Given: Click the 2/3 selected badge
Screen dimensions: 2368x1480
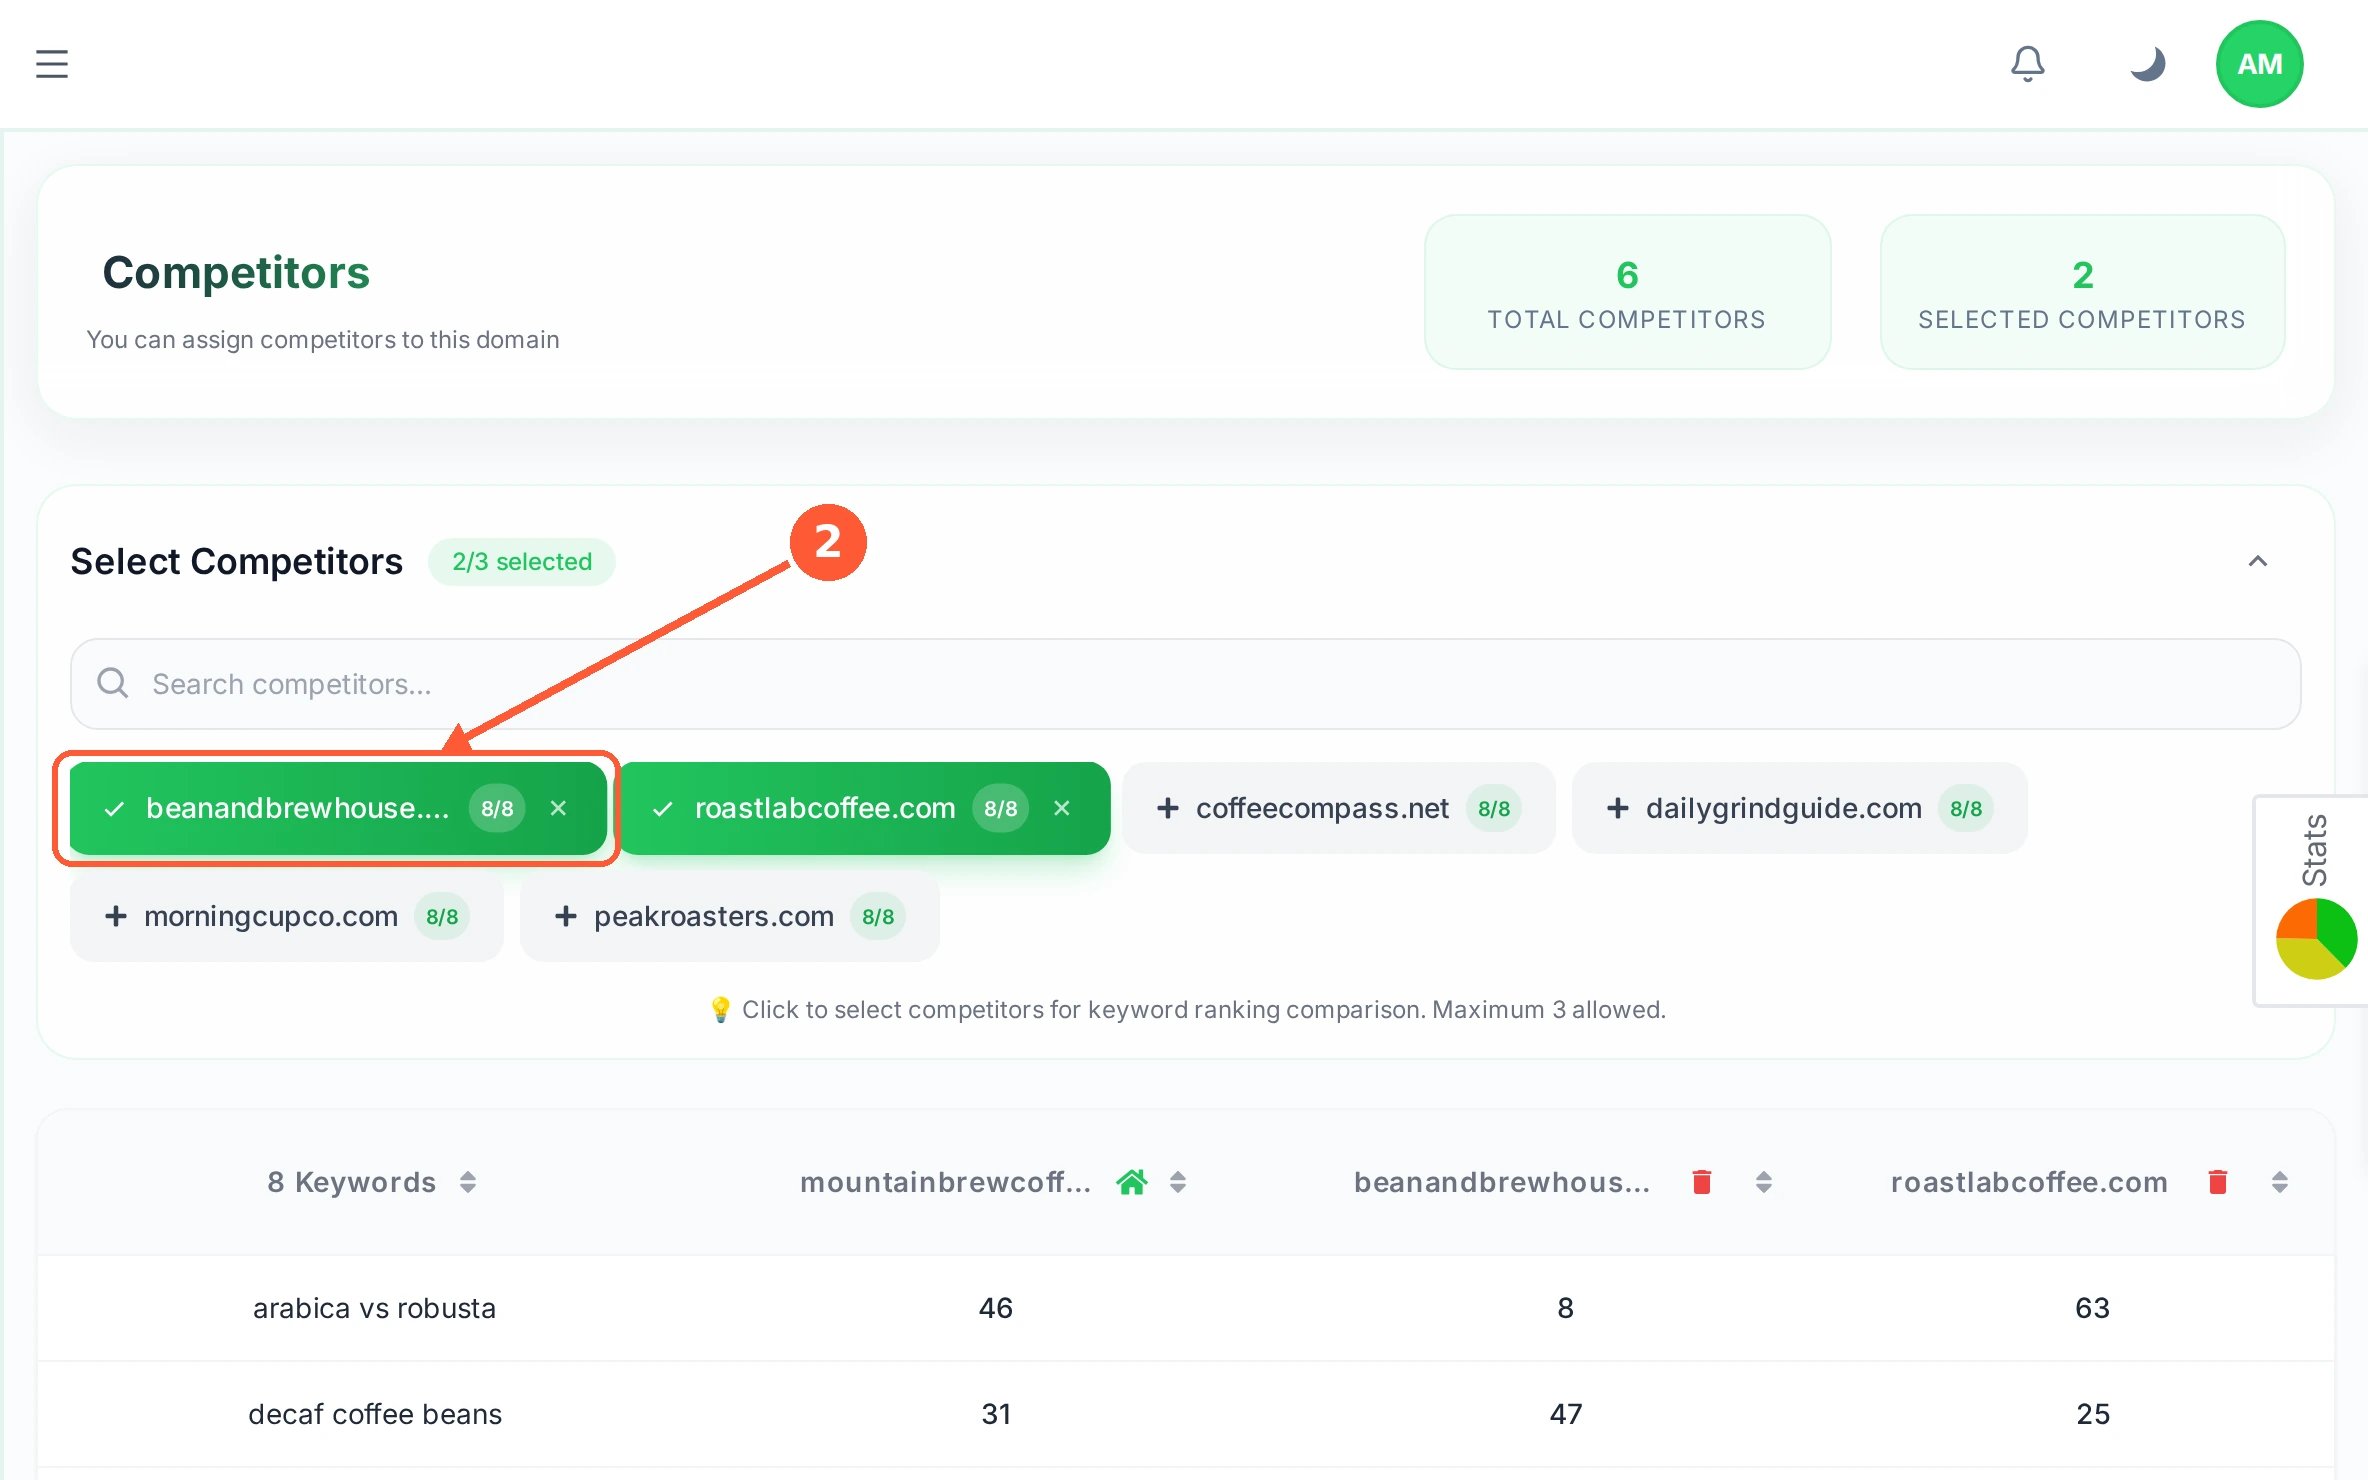Looking at the screenshot, I should 522,562.
